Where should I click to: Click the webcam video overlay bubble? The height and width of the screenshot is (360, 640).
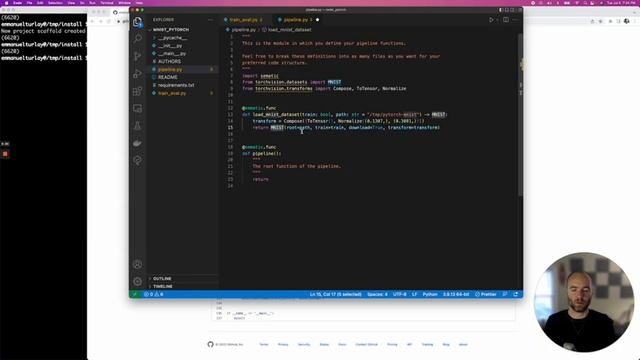click(x=584, y=302)
